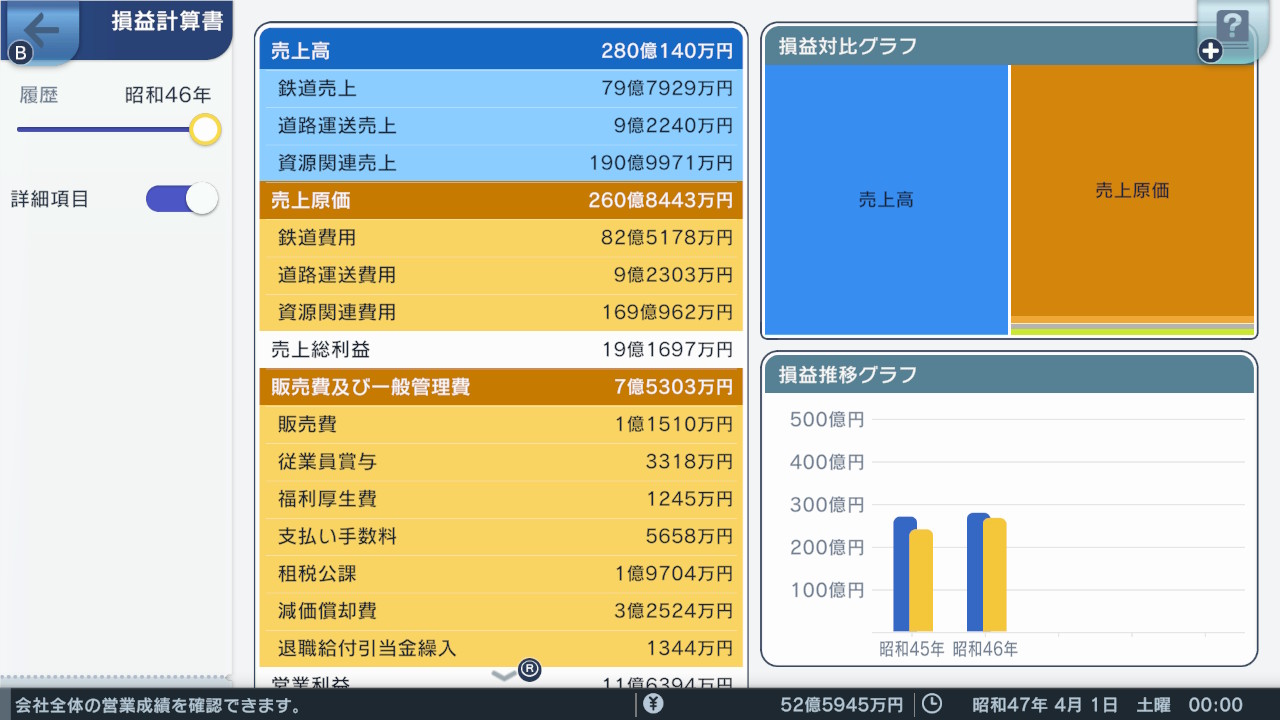Select the 従業員賞与 row
The width and height of the screenshot is (1280, 720).
(501, 461)
